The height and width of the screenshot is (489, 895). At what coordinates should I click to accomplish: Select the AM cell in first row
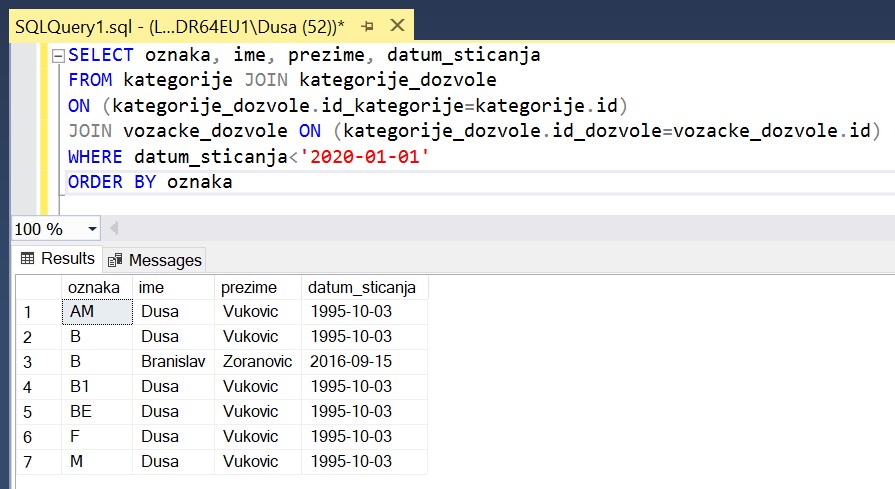point(95,312)
